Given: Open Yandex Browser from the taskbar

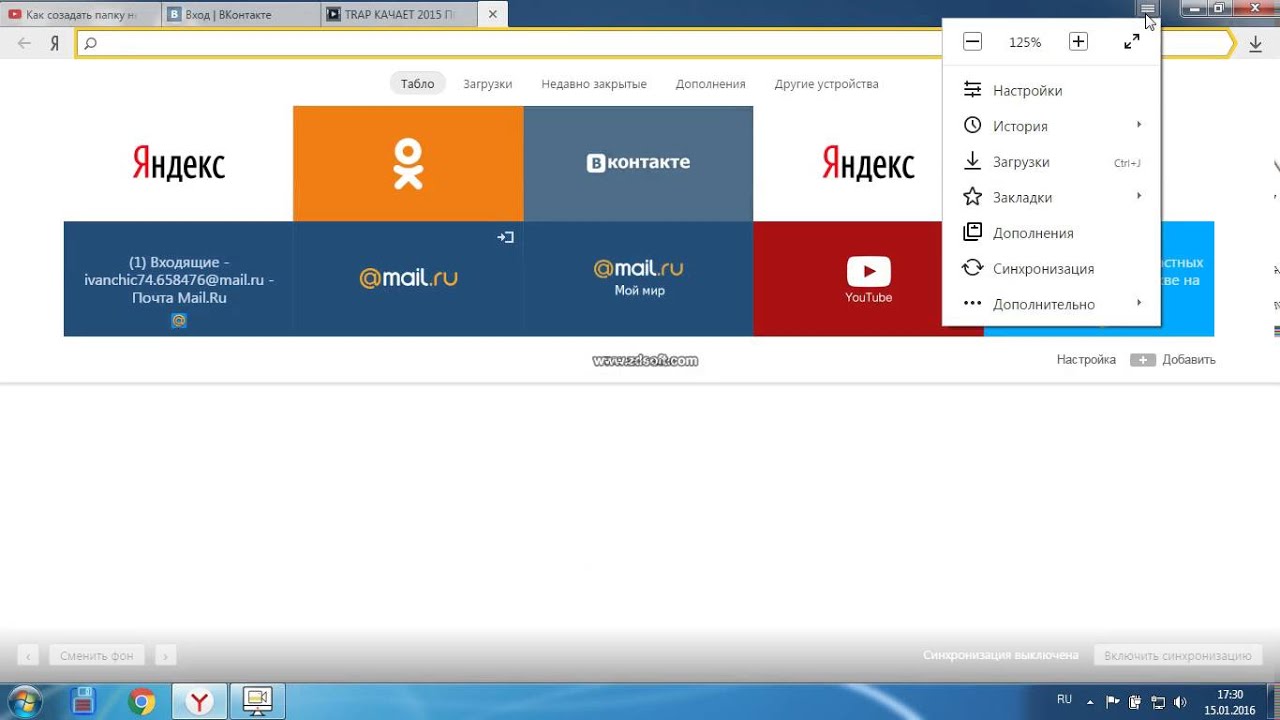Looking at the screenshot, I should coord(200,702).
